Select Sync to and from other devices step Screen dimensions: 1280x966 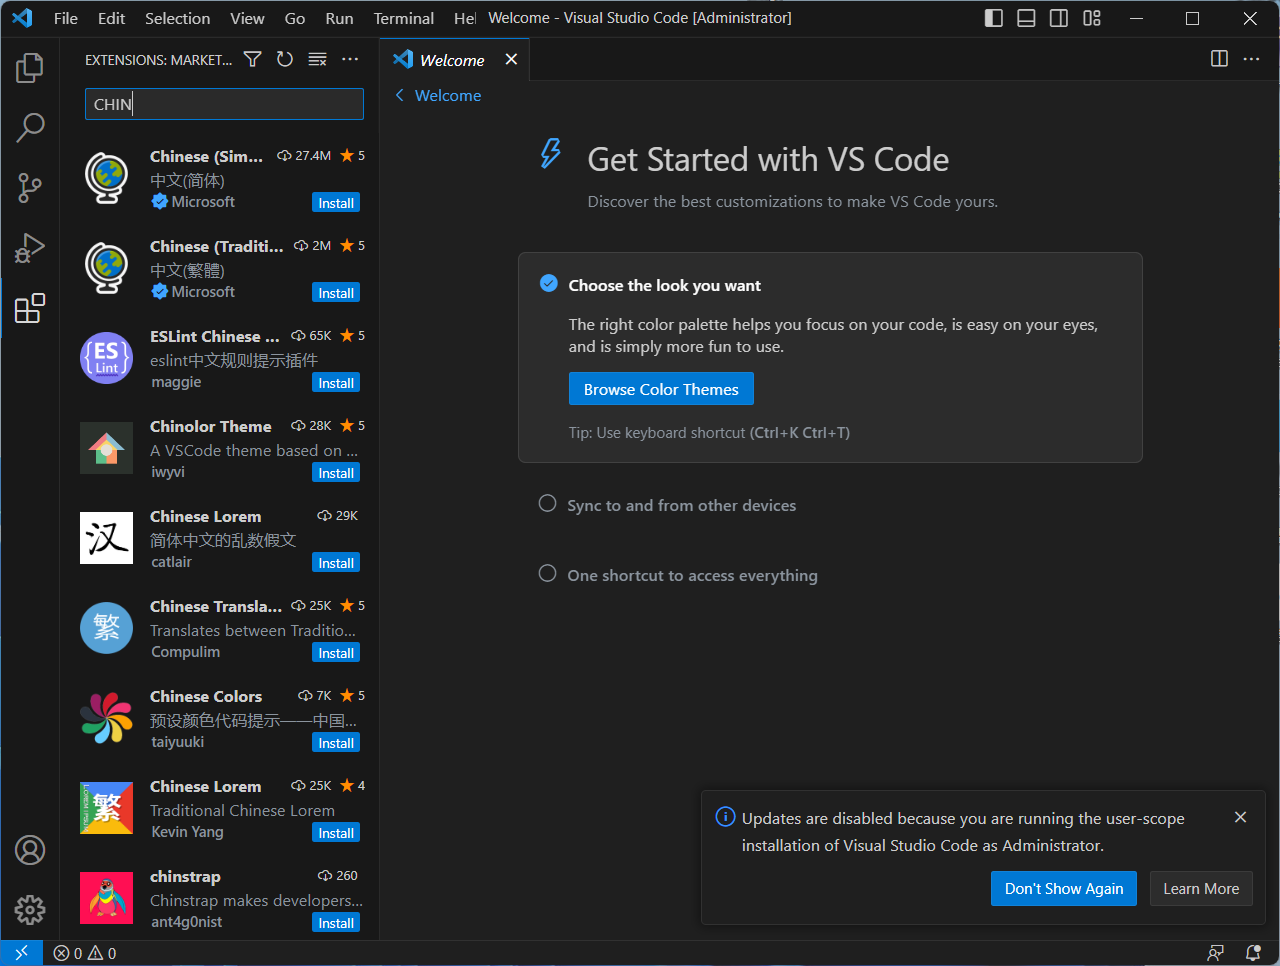click(681, 505)
